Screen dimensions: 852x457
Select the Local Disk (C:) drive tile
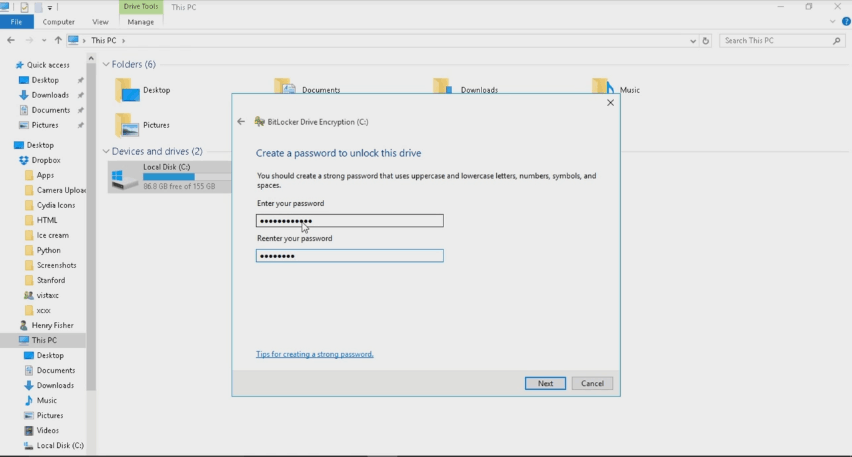click(170, 177)
